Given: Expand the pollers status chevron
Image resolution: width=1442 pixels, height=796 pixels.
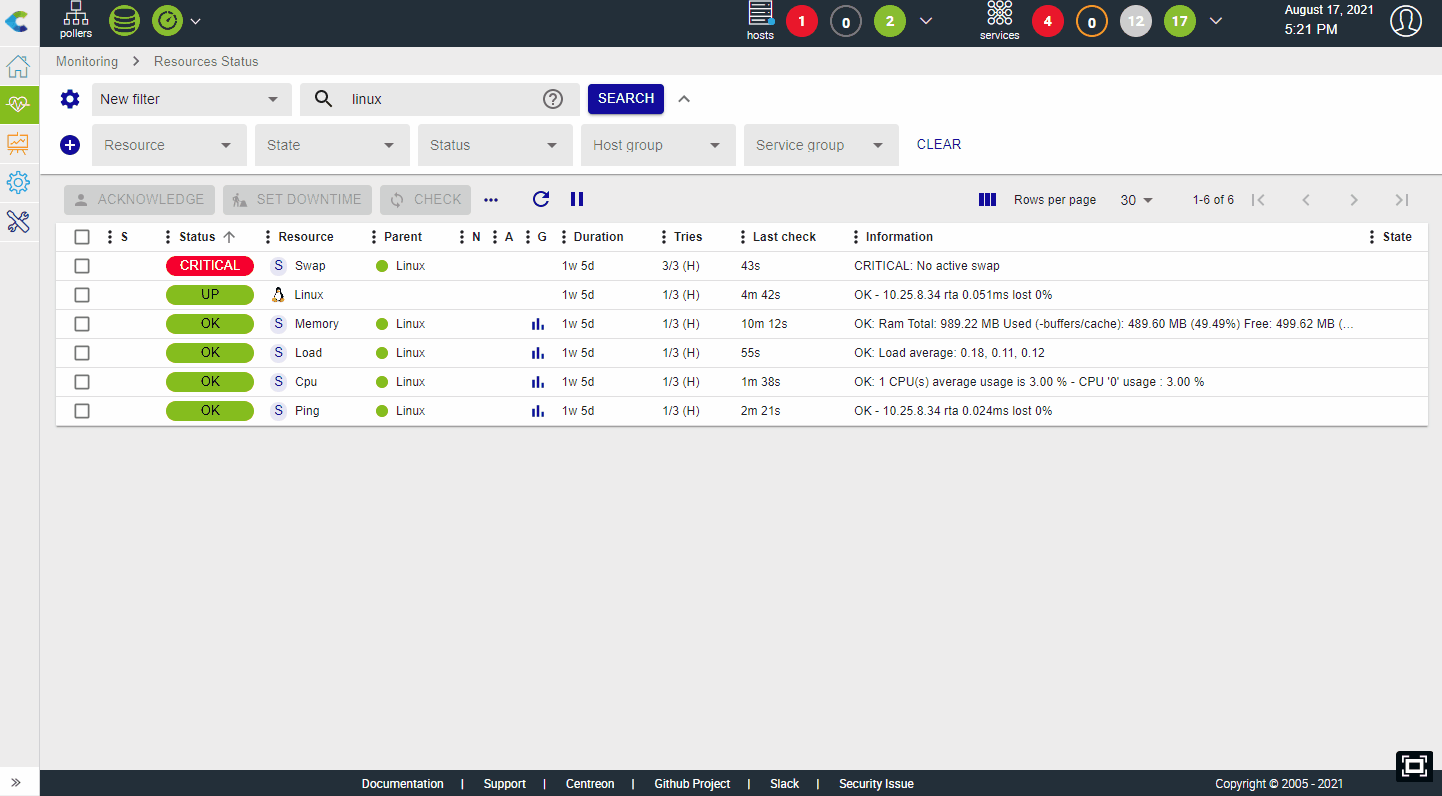Looking at the screenshot, I should (196, 21).
